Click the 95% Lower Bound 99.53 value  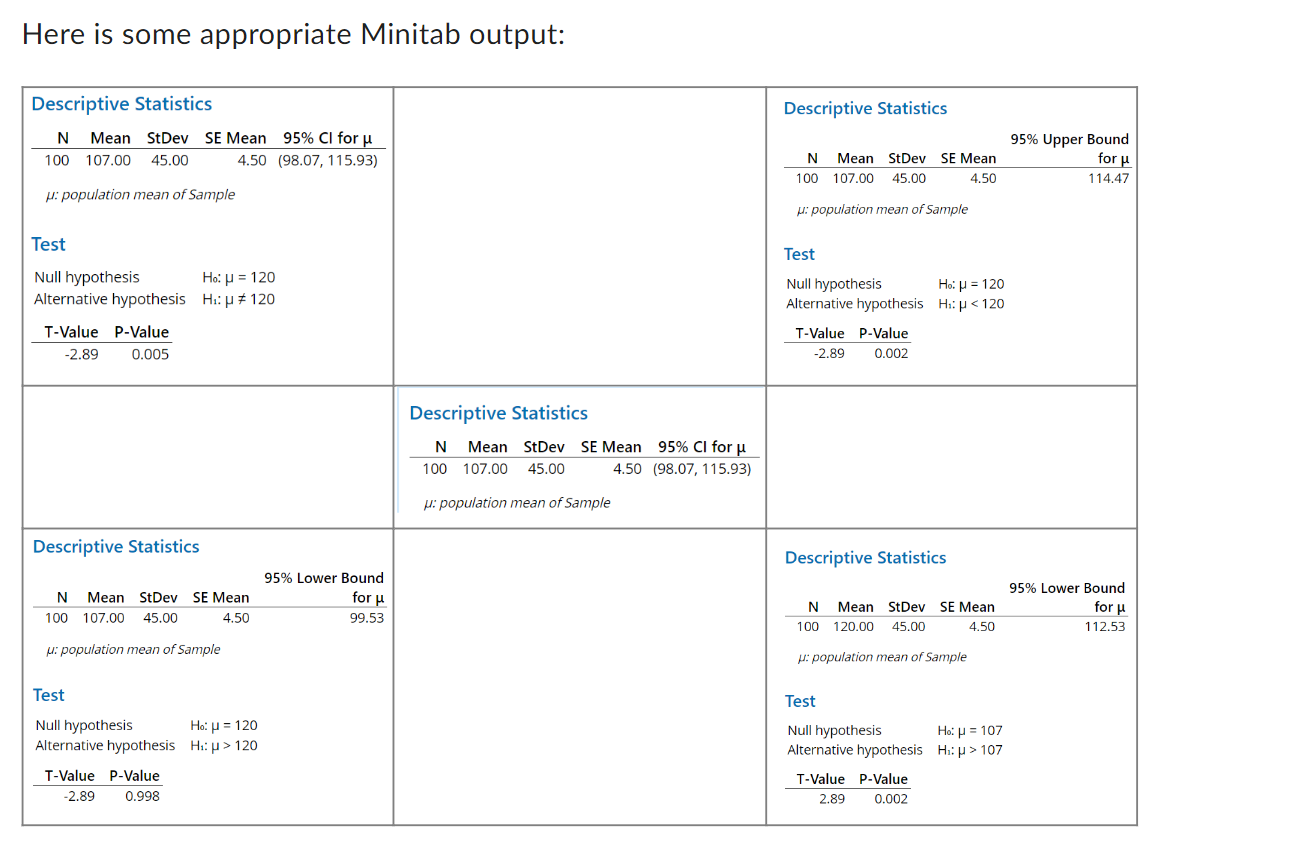[368, 618]
